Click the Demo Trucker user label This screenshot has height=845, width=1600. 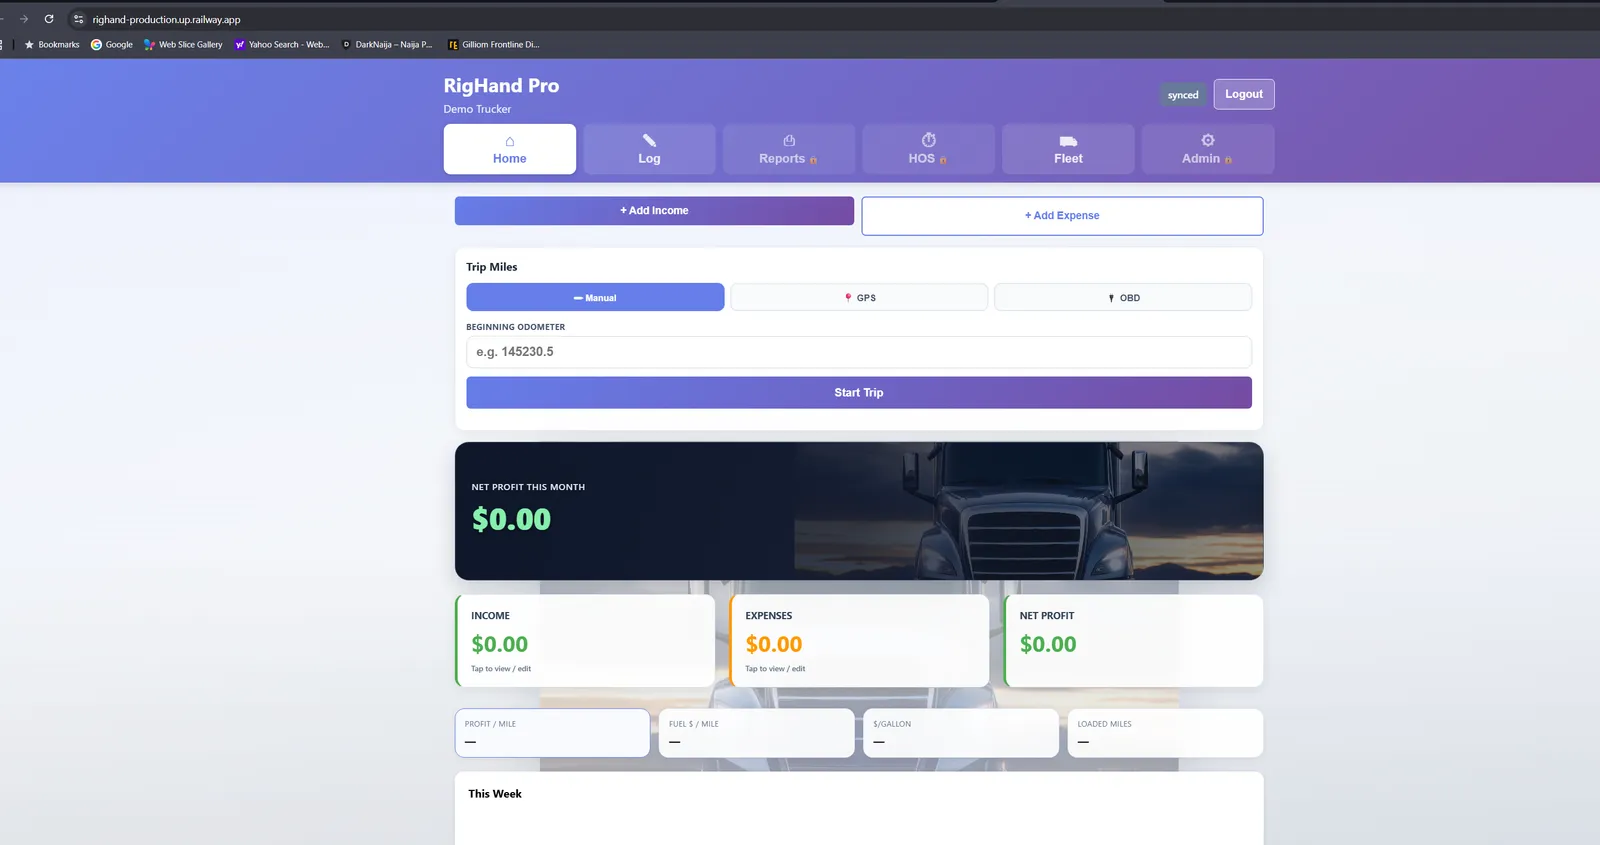click(x=477, y=109)
